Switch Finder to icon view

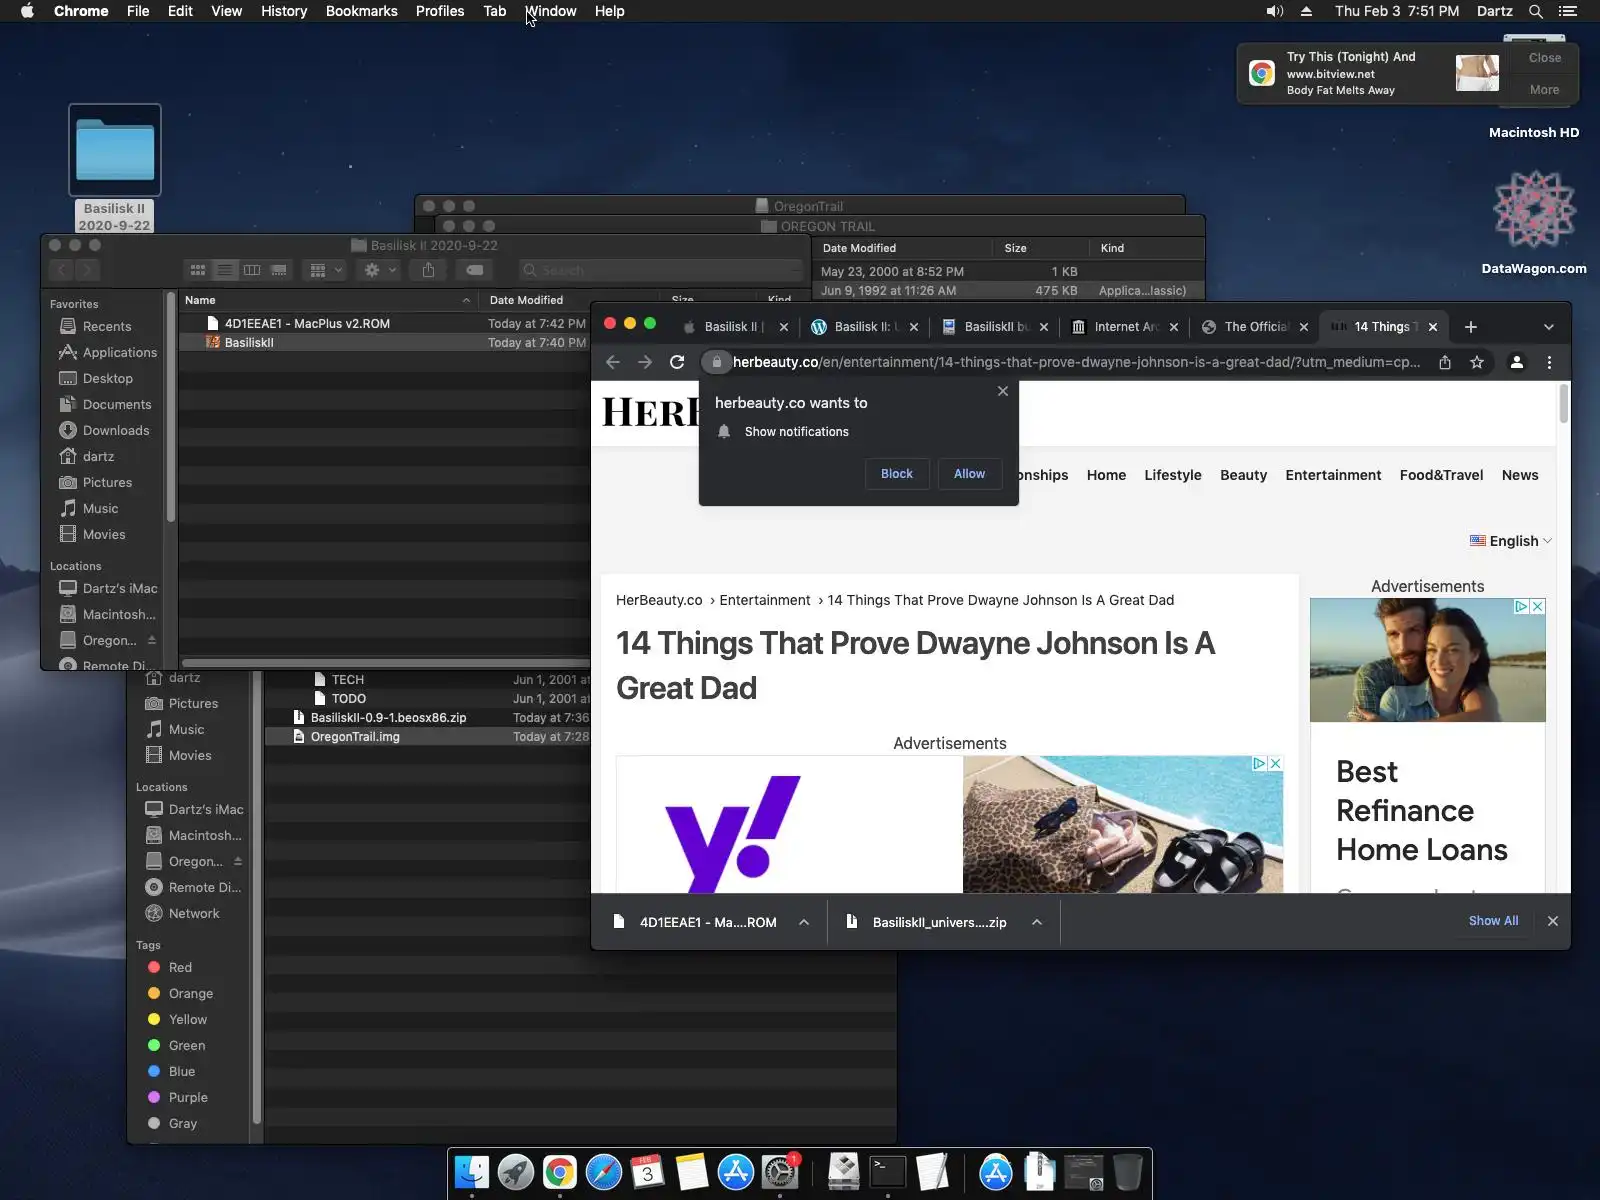(x=198, y=270)
